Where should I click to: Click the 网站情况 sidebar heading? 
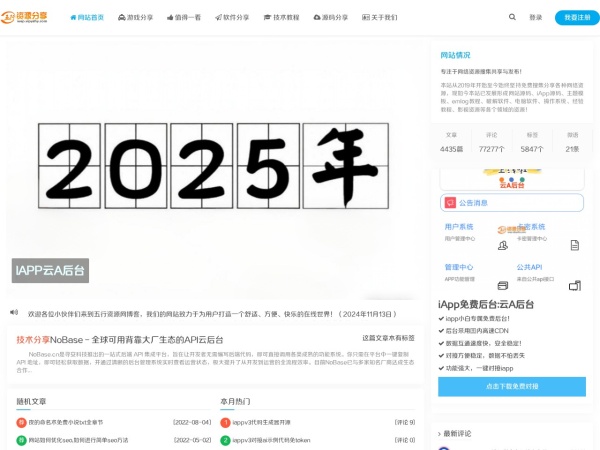(455, 55)
